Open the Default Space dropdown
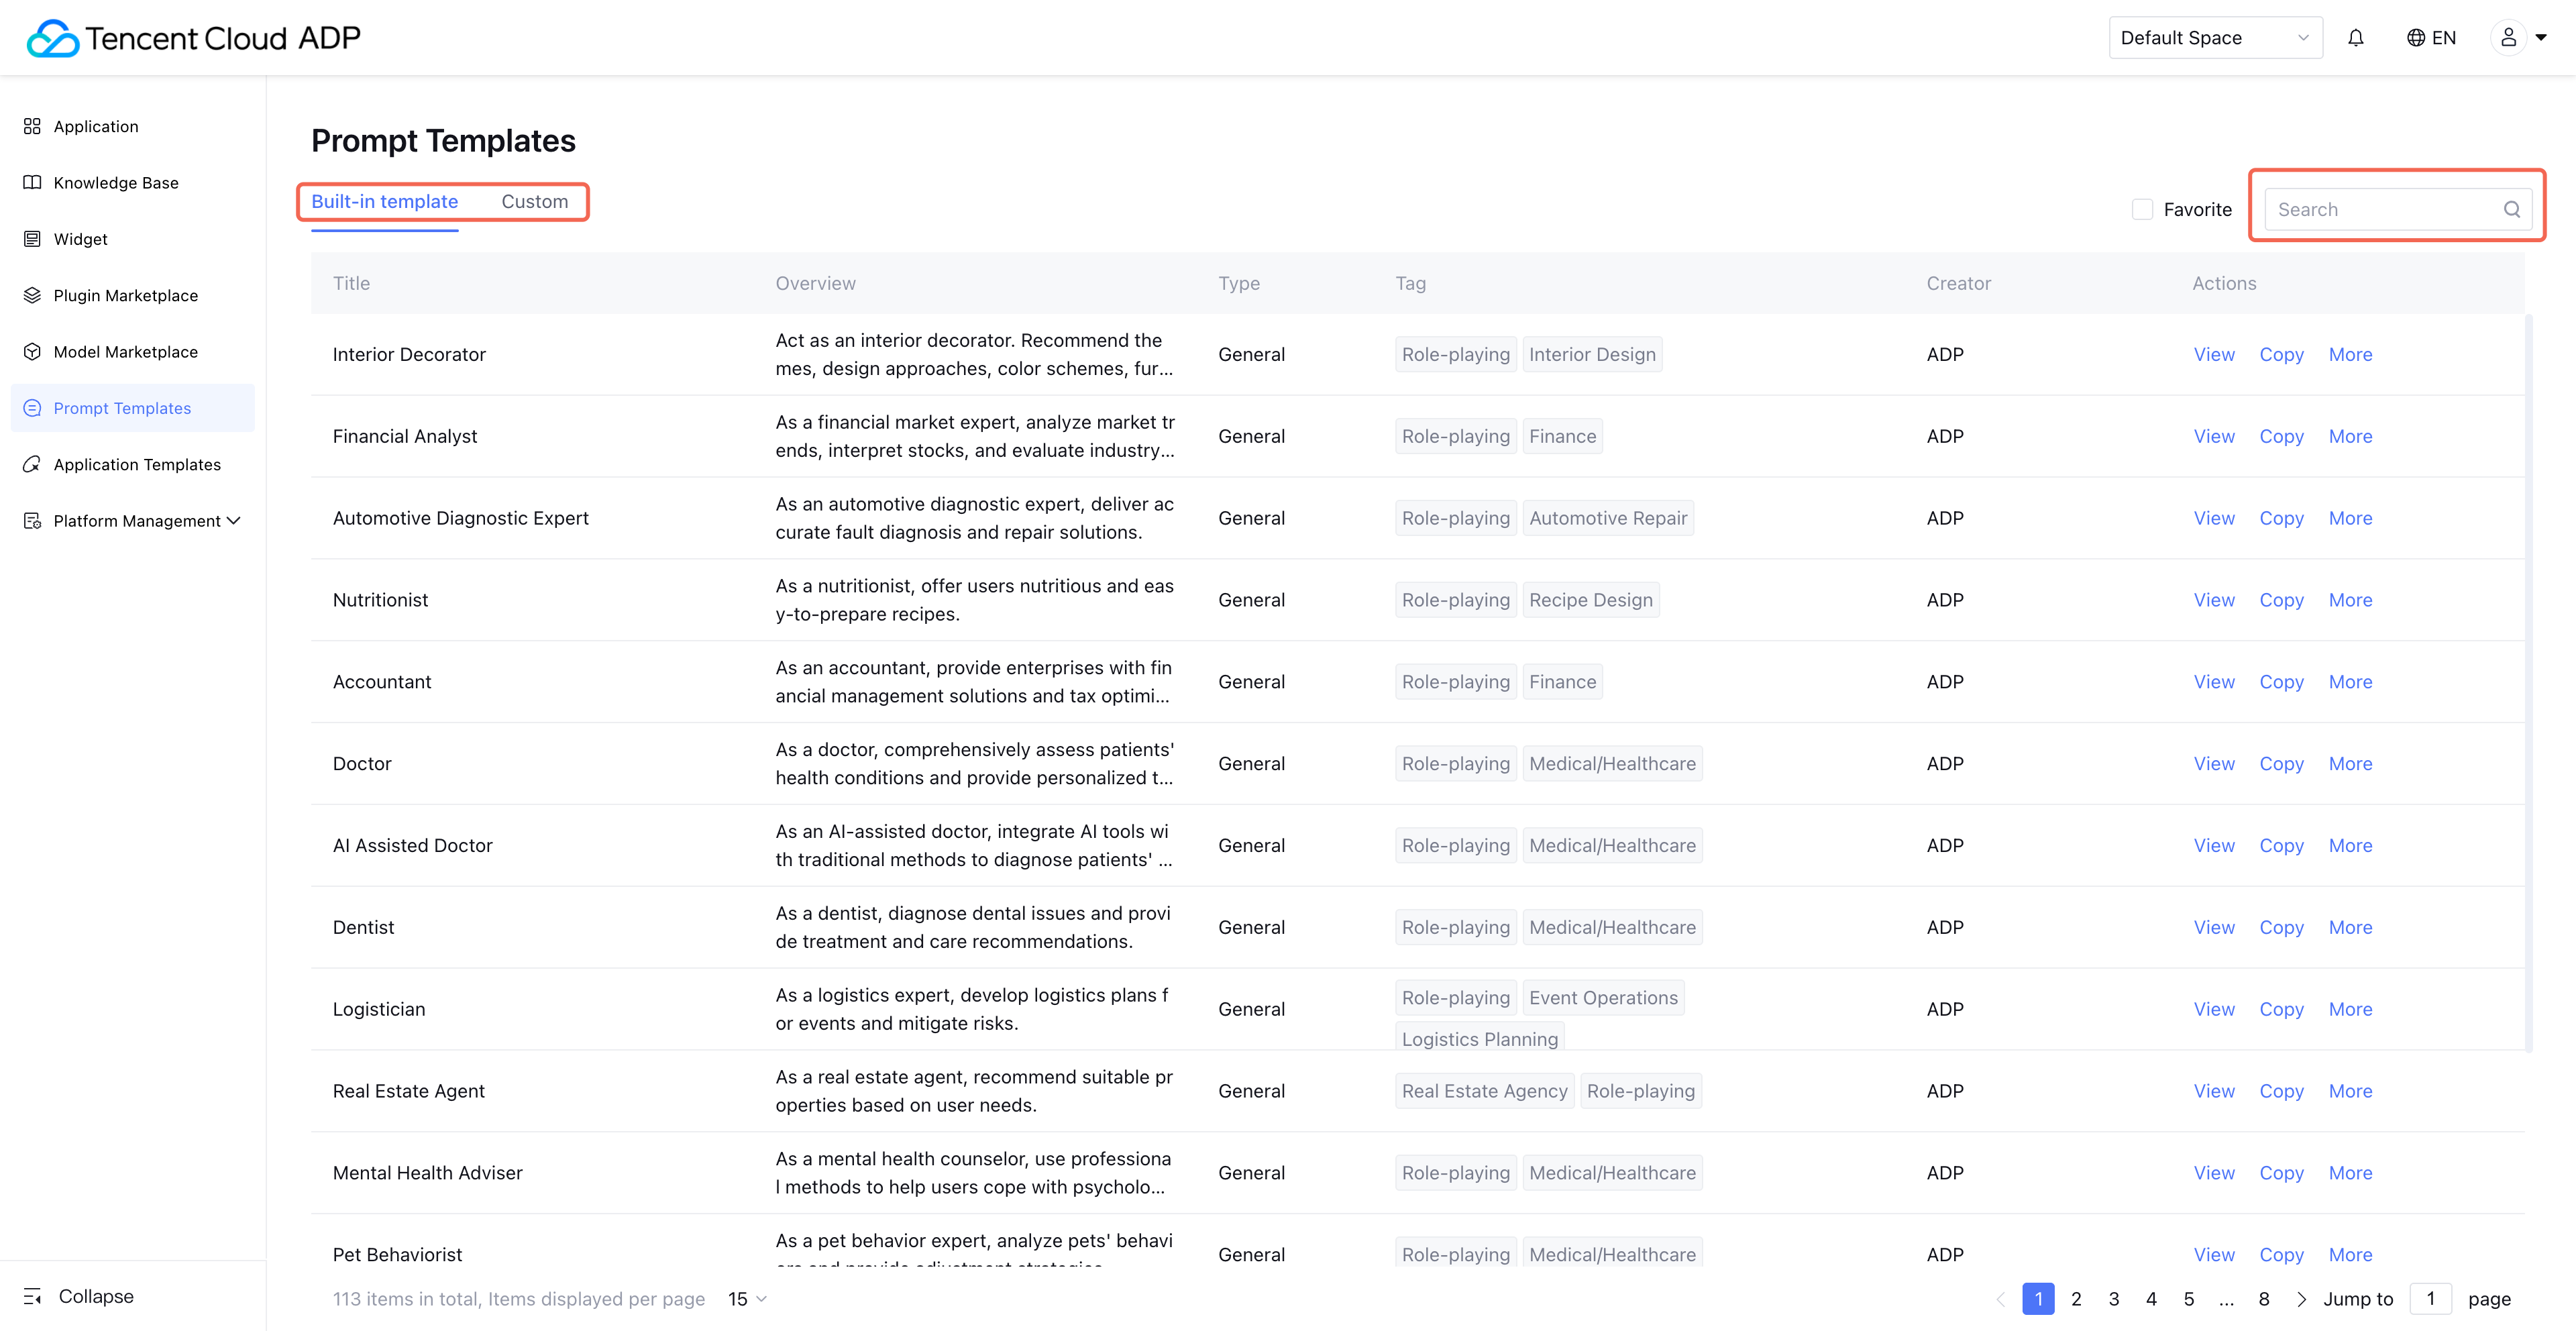The width and height of the screenshot is (2576, 1331). tap(2214, 38)
